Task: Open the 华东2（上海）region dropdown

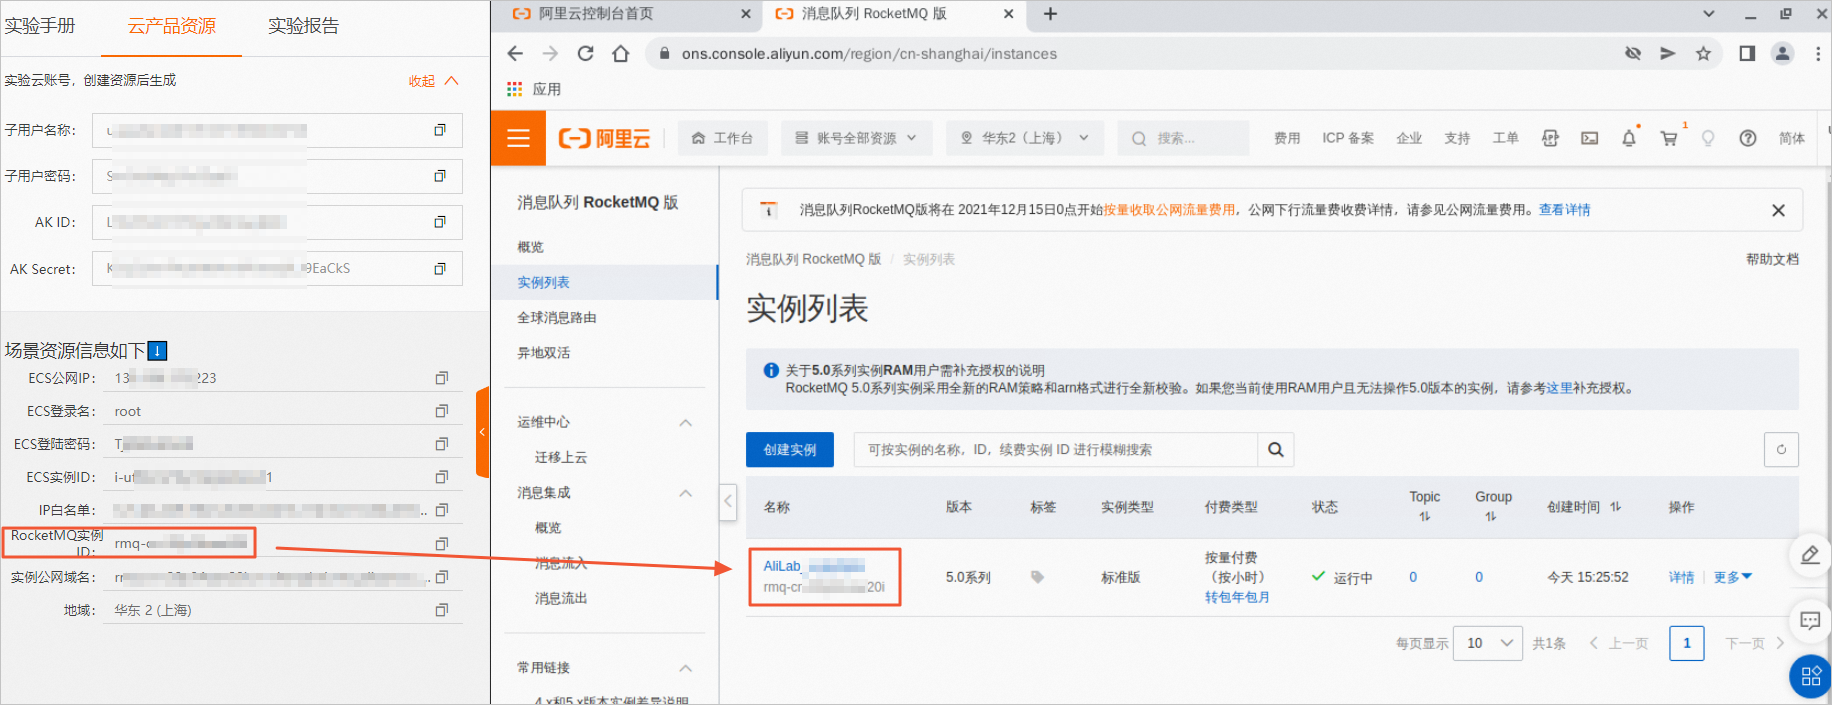Action: [1024, 138]
